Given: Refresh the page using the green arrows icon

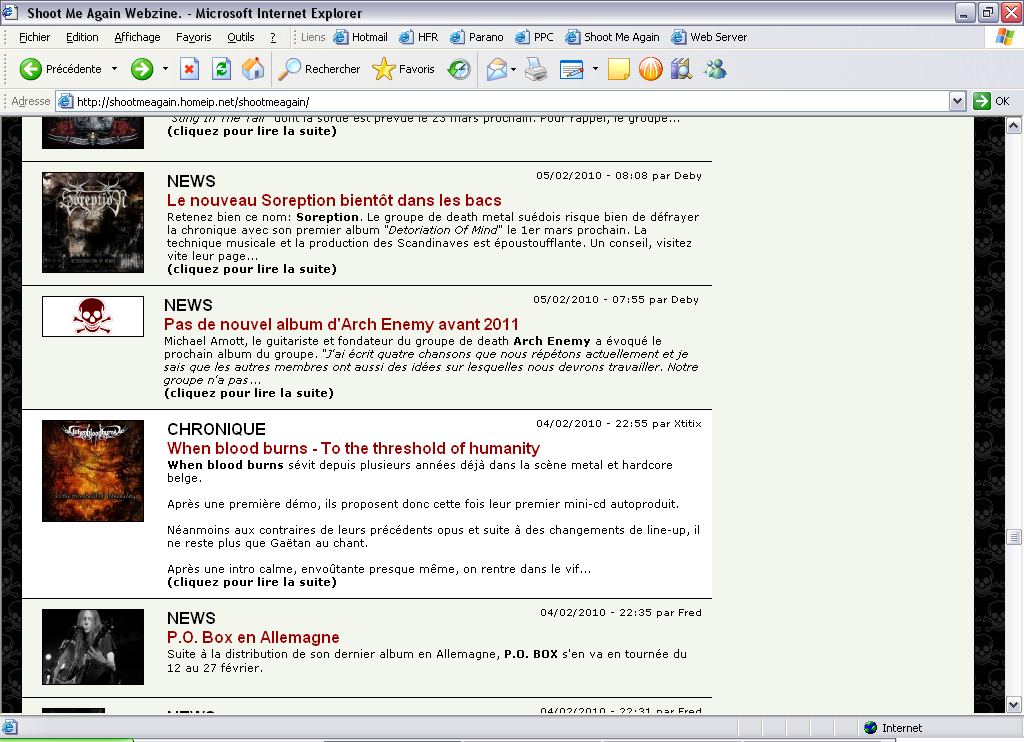Looking at the screenshot, I should 221,69.
